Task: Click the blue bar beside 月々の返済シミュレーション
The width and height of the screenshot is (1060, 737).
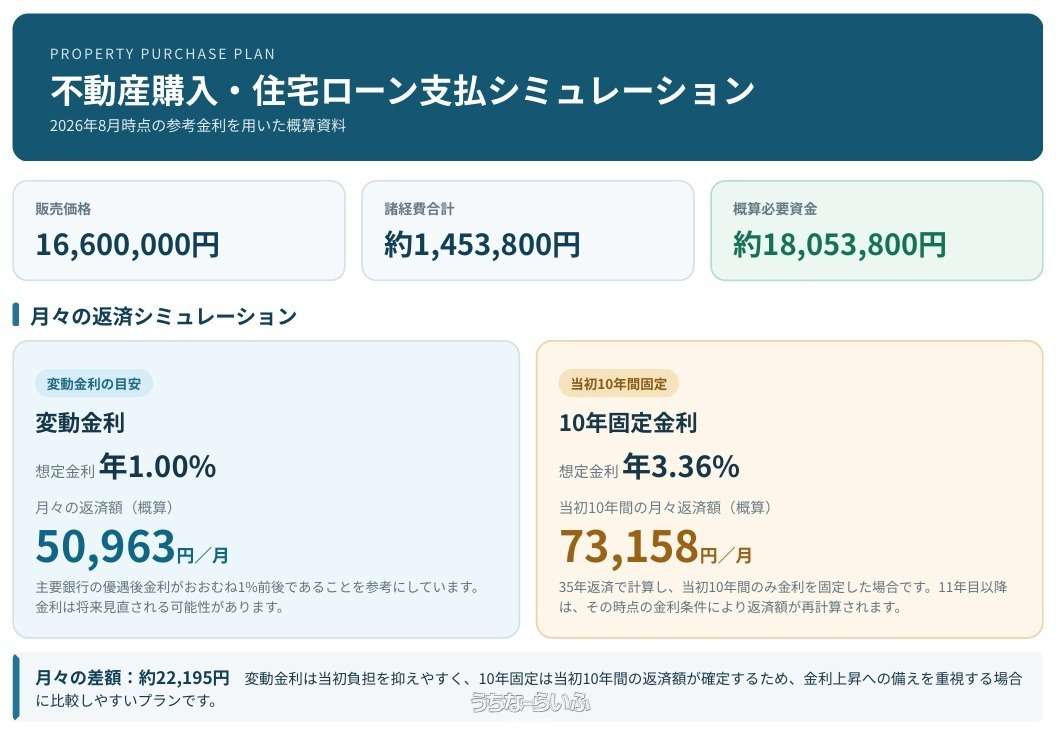Action: (x=16, y=315)
